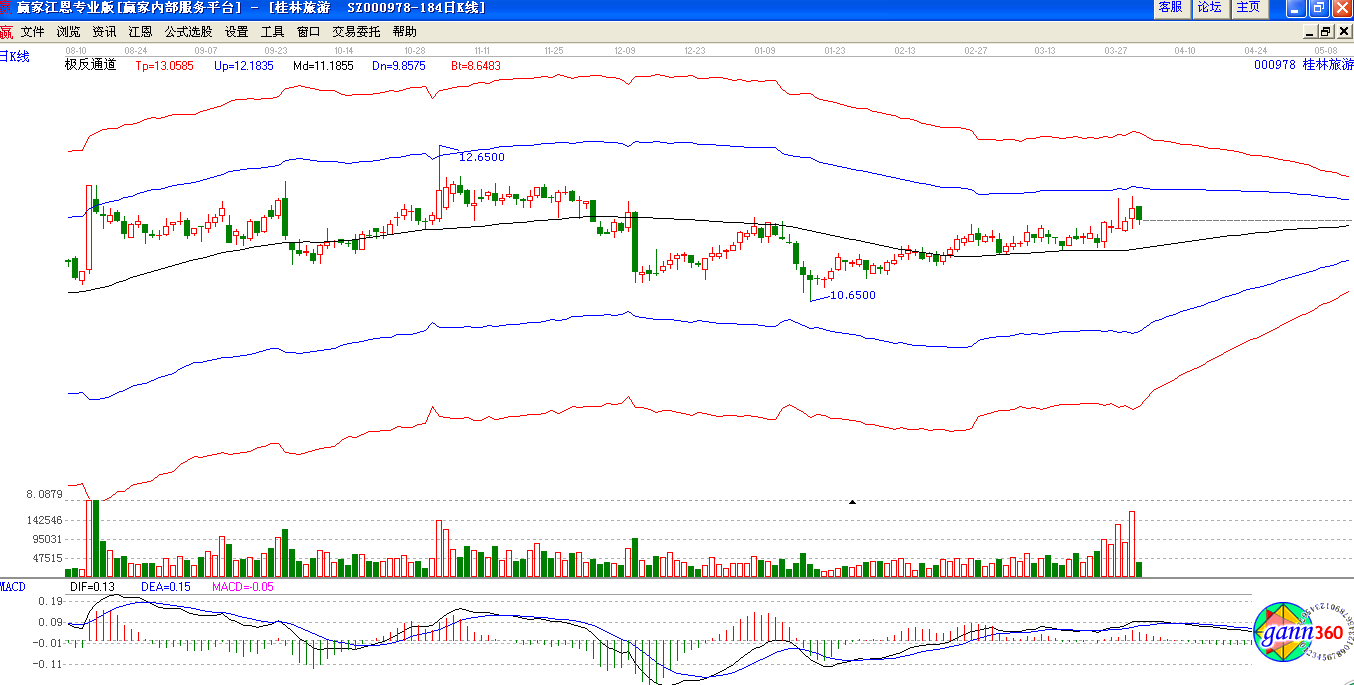Click the 000978 桂林旅游 stock label
1354x685 pixels.
[1303, 64]
